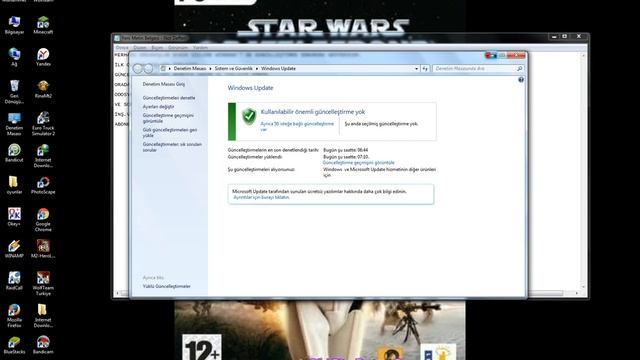This screenshot has width=640, height=360.
Task: Launch PhotoScape from the desktop
Action: point(43,185)
